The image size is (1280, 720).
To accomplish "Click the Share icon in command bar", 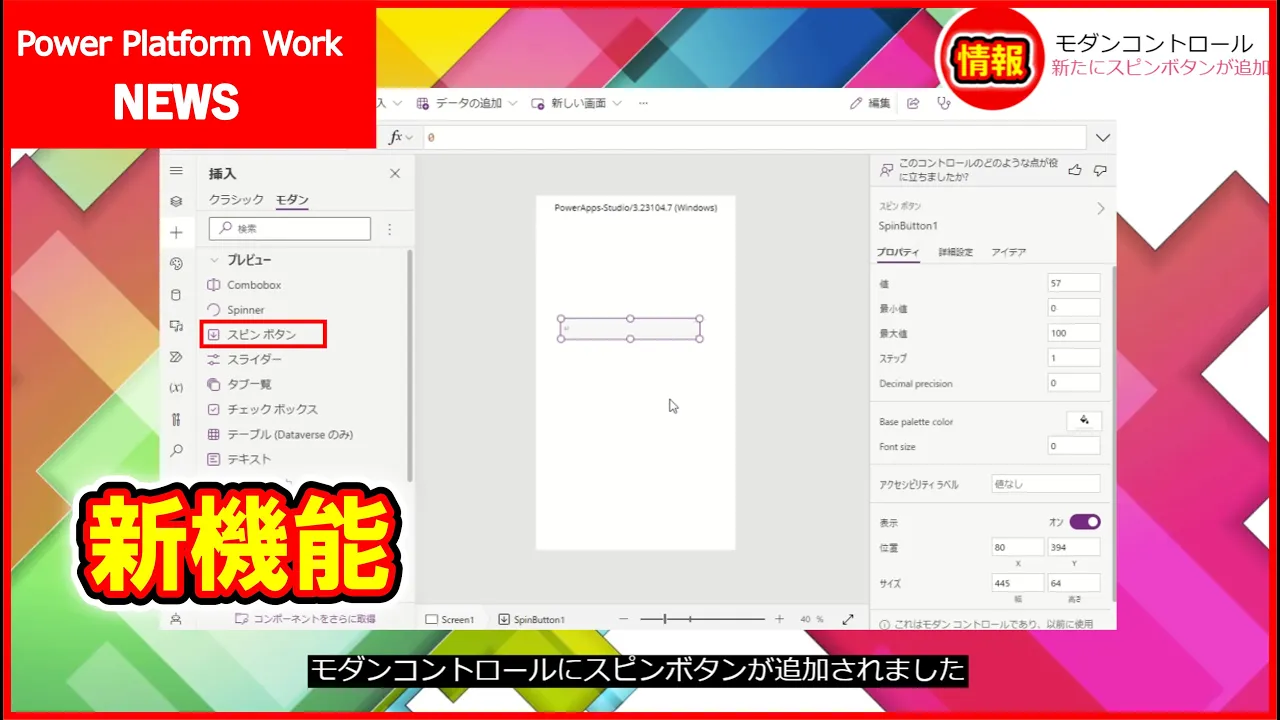I will pos(913,103).
